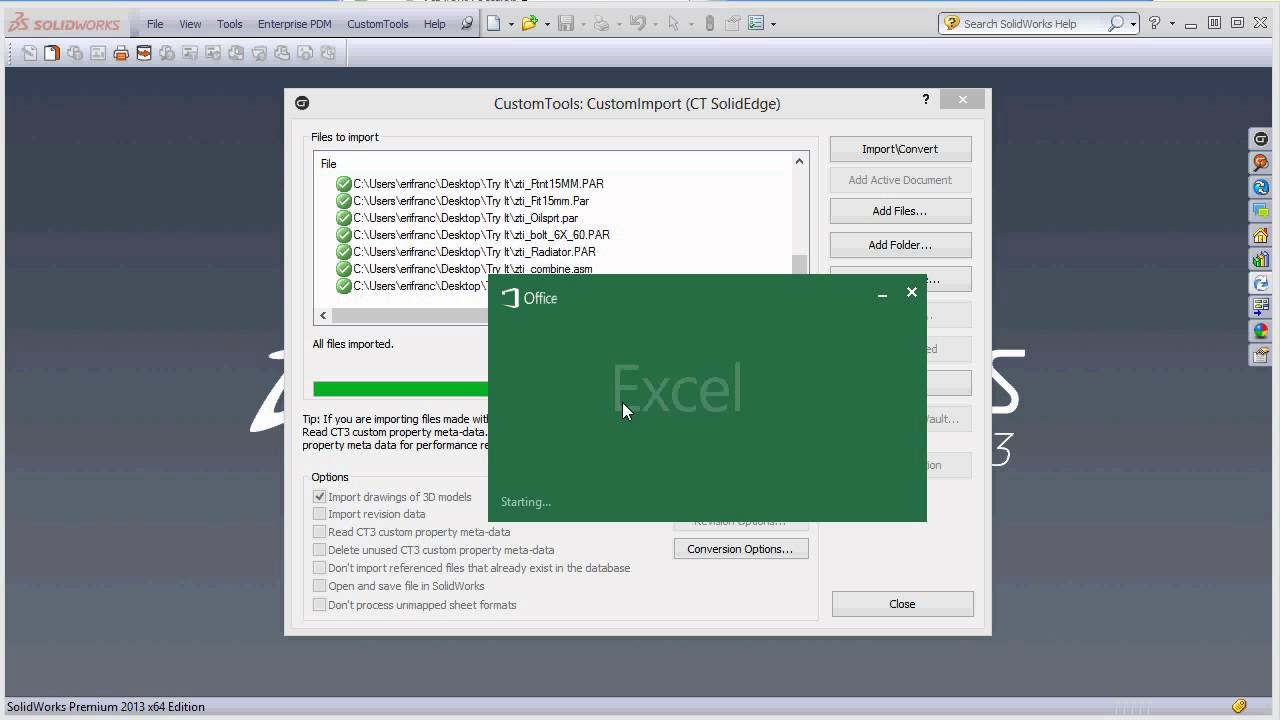Expand the dropdown arrow beside Open folder
1280x720 pixels.
click(547, 24)
